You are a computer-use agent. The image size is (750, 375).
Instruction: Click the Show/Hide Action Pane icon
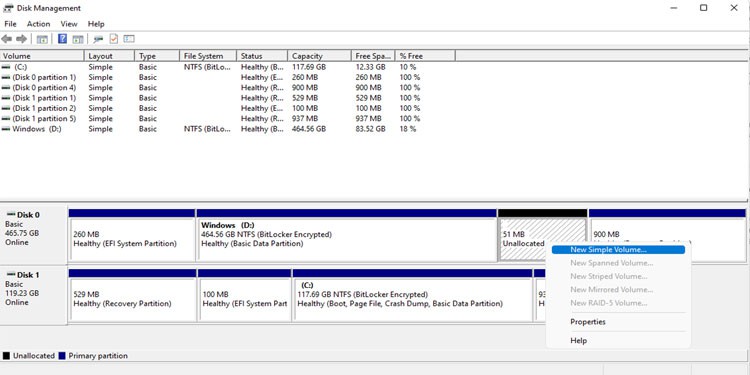coord(78,39)
